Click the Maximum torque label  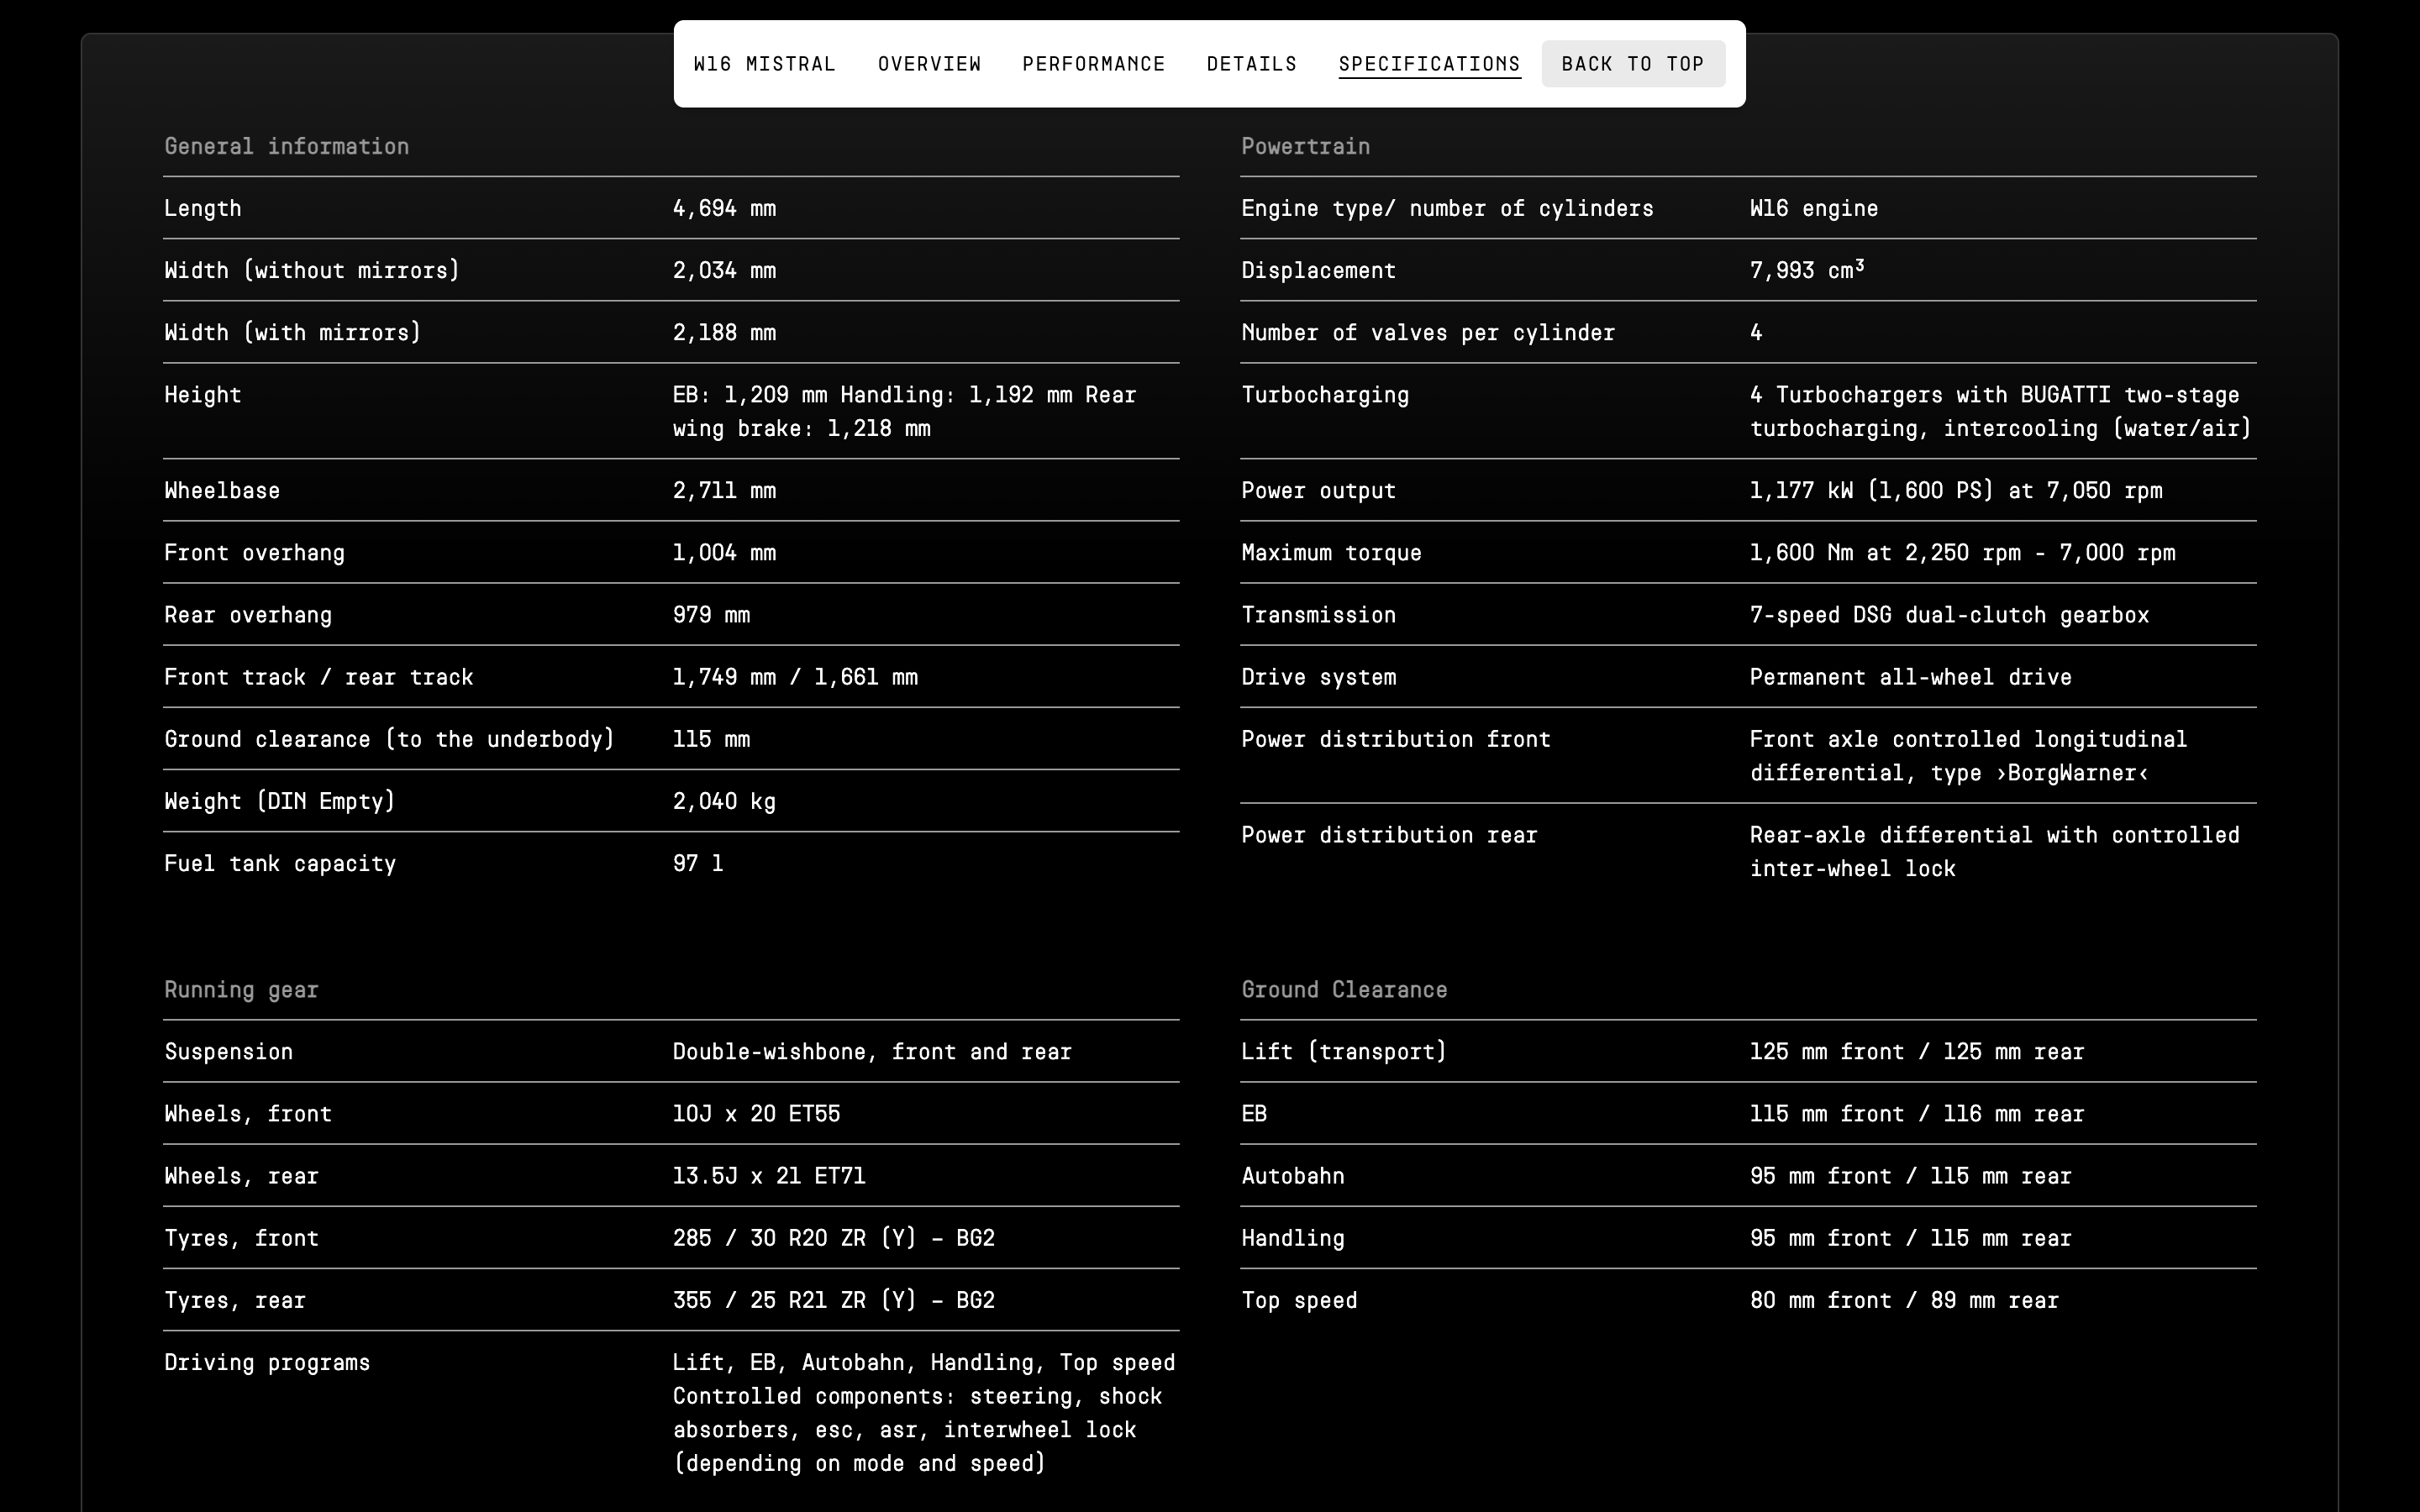point(1331,553)
